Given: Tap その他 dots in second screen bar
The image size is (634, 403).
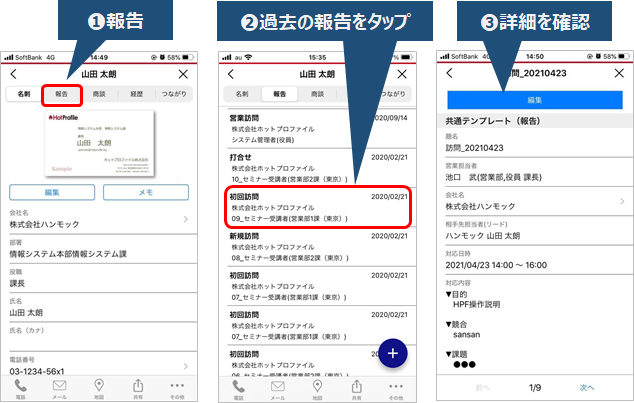Looking at the screenshot, I should click(x=396, y=391).
